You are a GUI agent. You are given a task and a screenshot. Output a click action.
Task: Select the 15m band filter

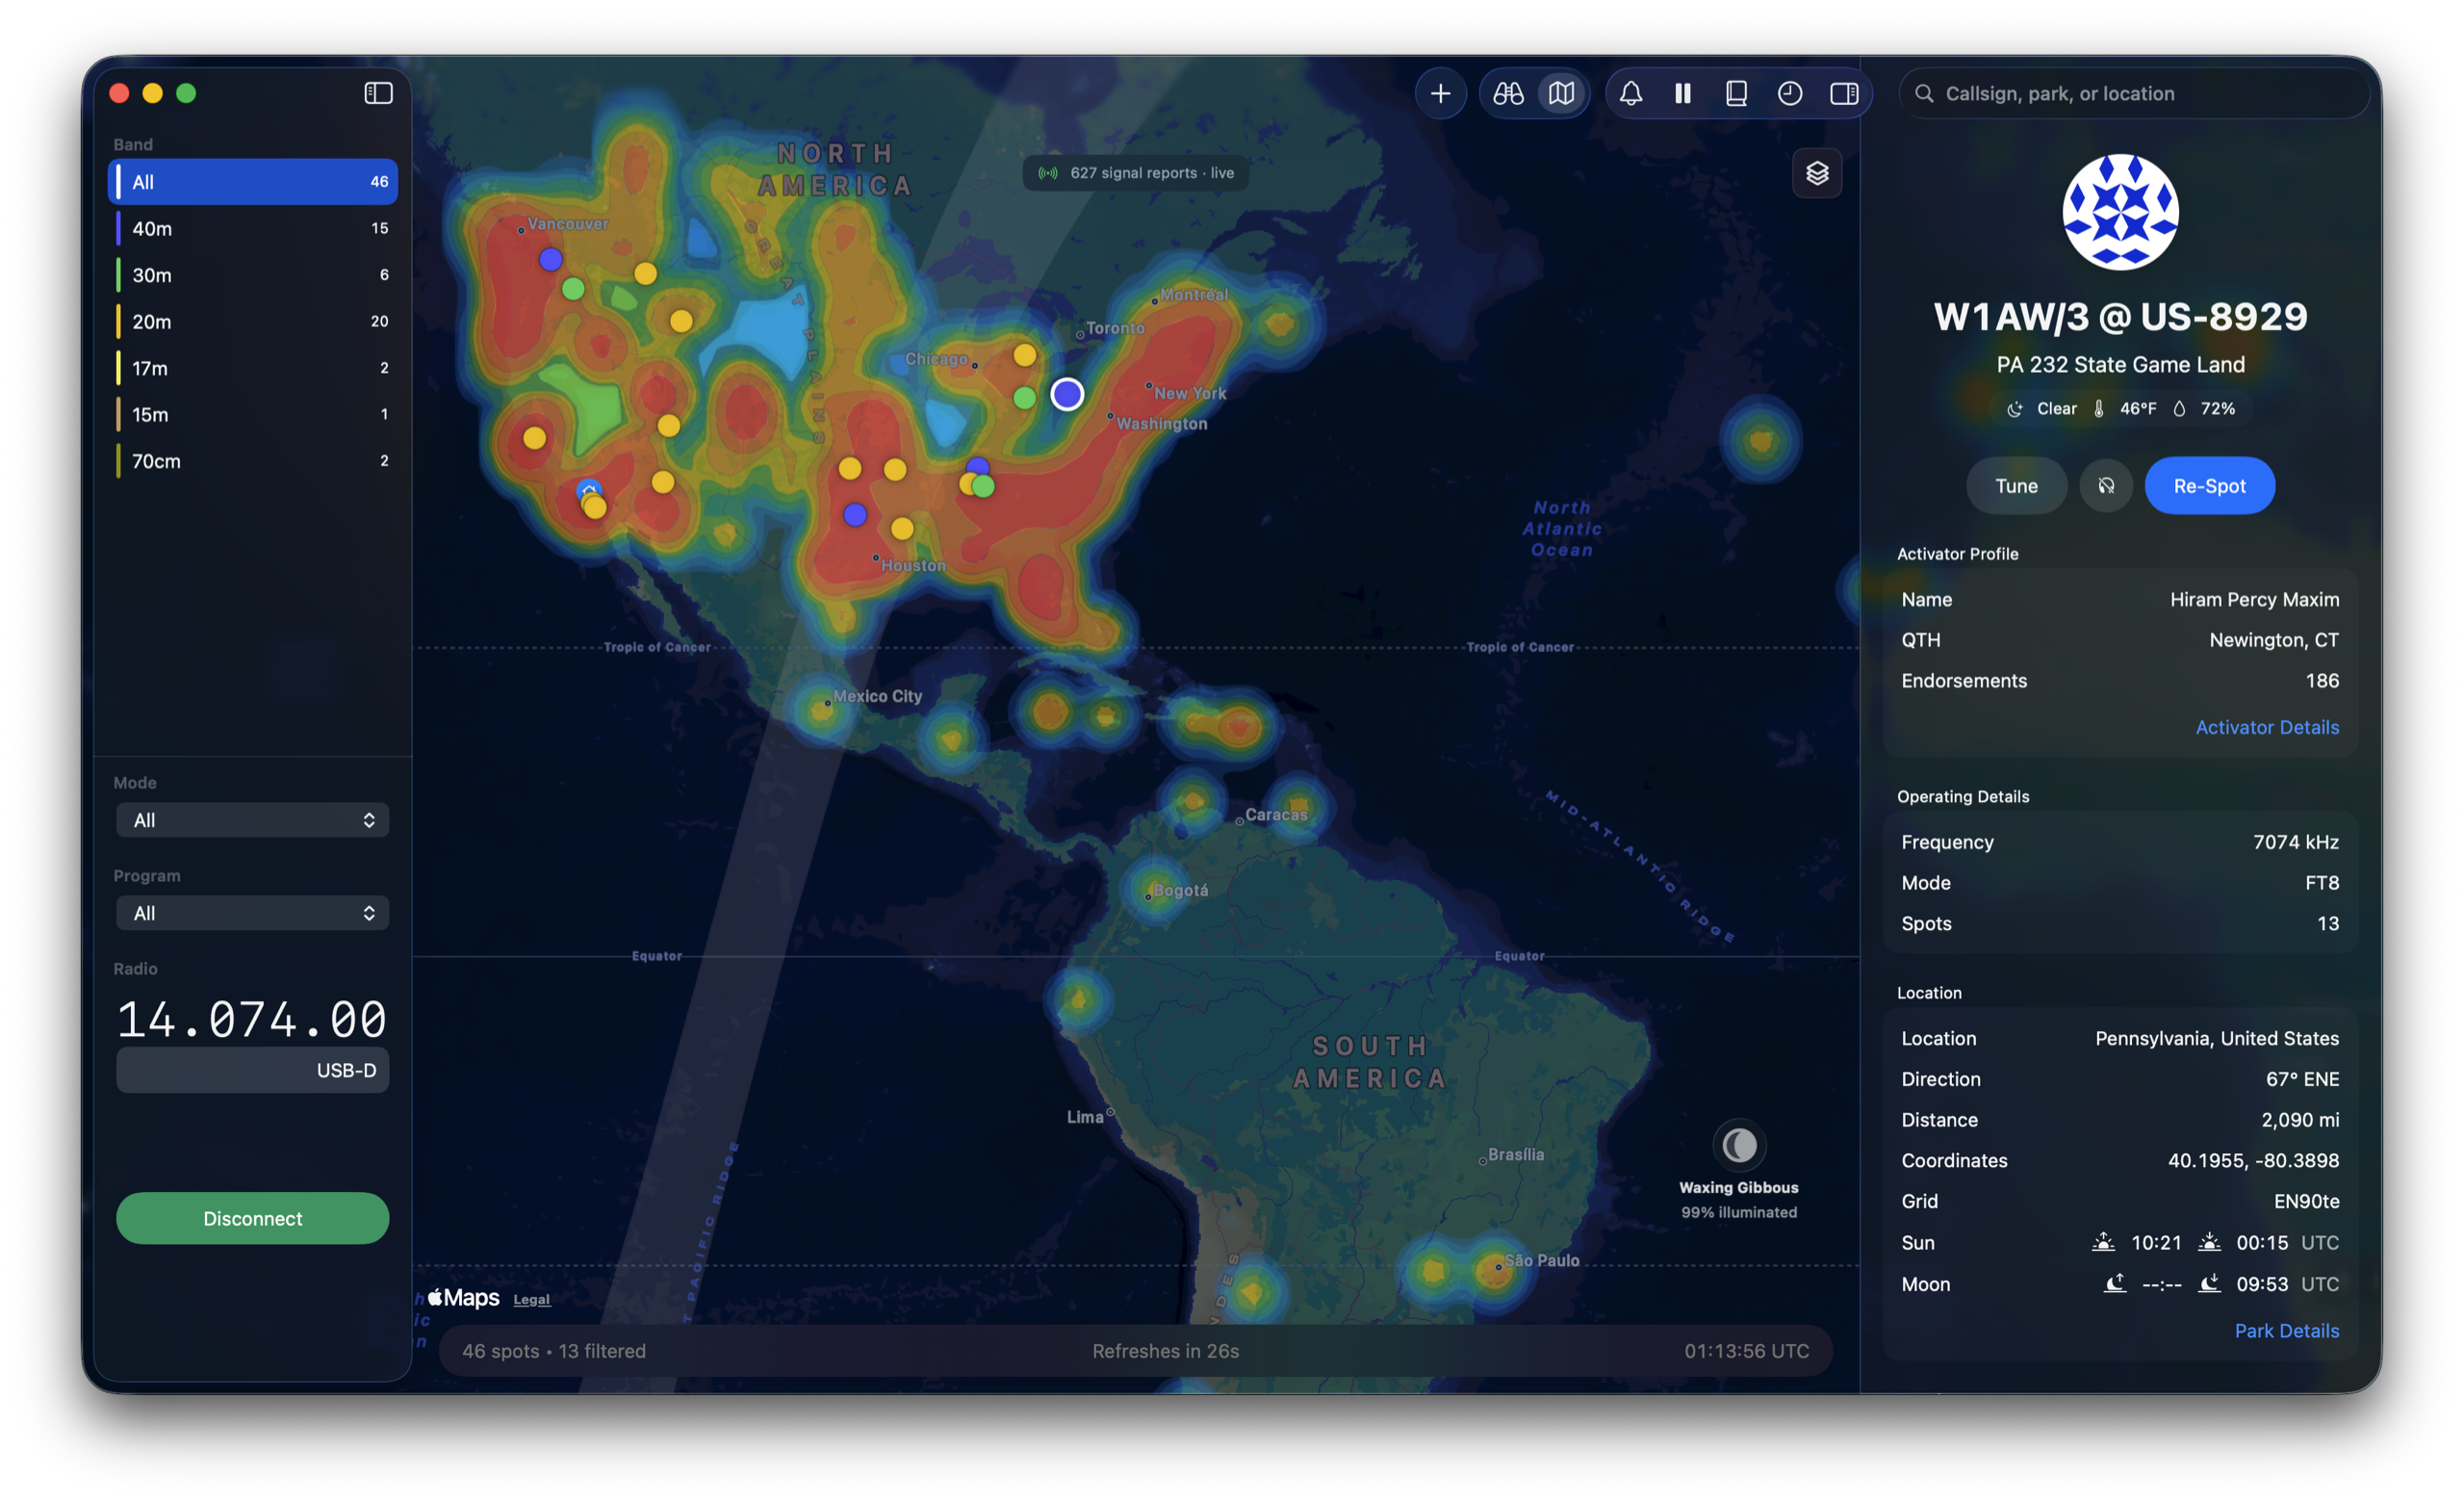[x=253, y=414]
